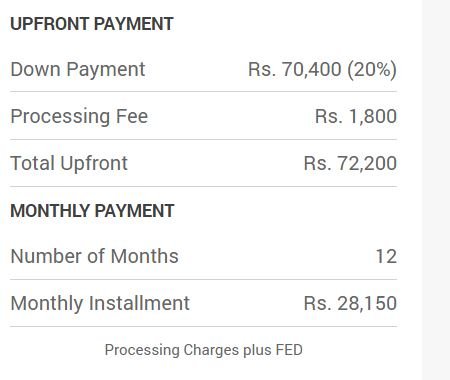Click the divider line below Monthly Installment row
Image resolution: width=450 pixels, height=380 pixels.
(x=203, y=326)
